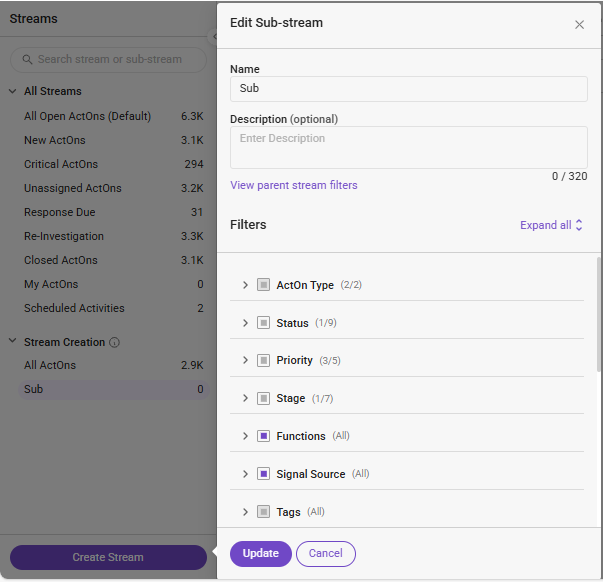
Task: Expand the Tags filter chevron
Action: pos(245,512)
